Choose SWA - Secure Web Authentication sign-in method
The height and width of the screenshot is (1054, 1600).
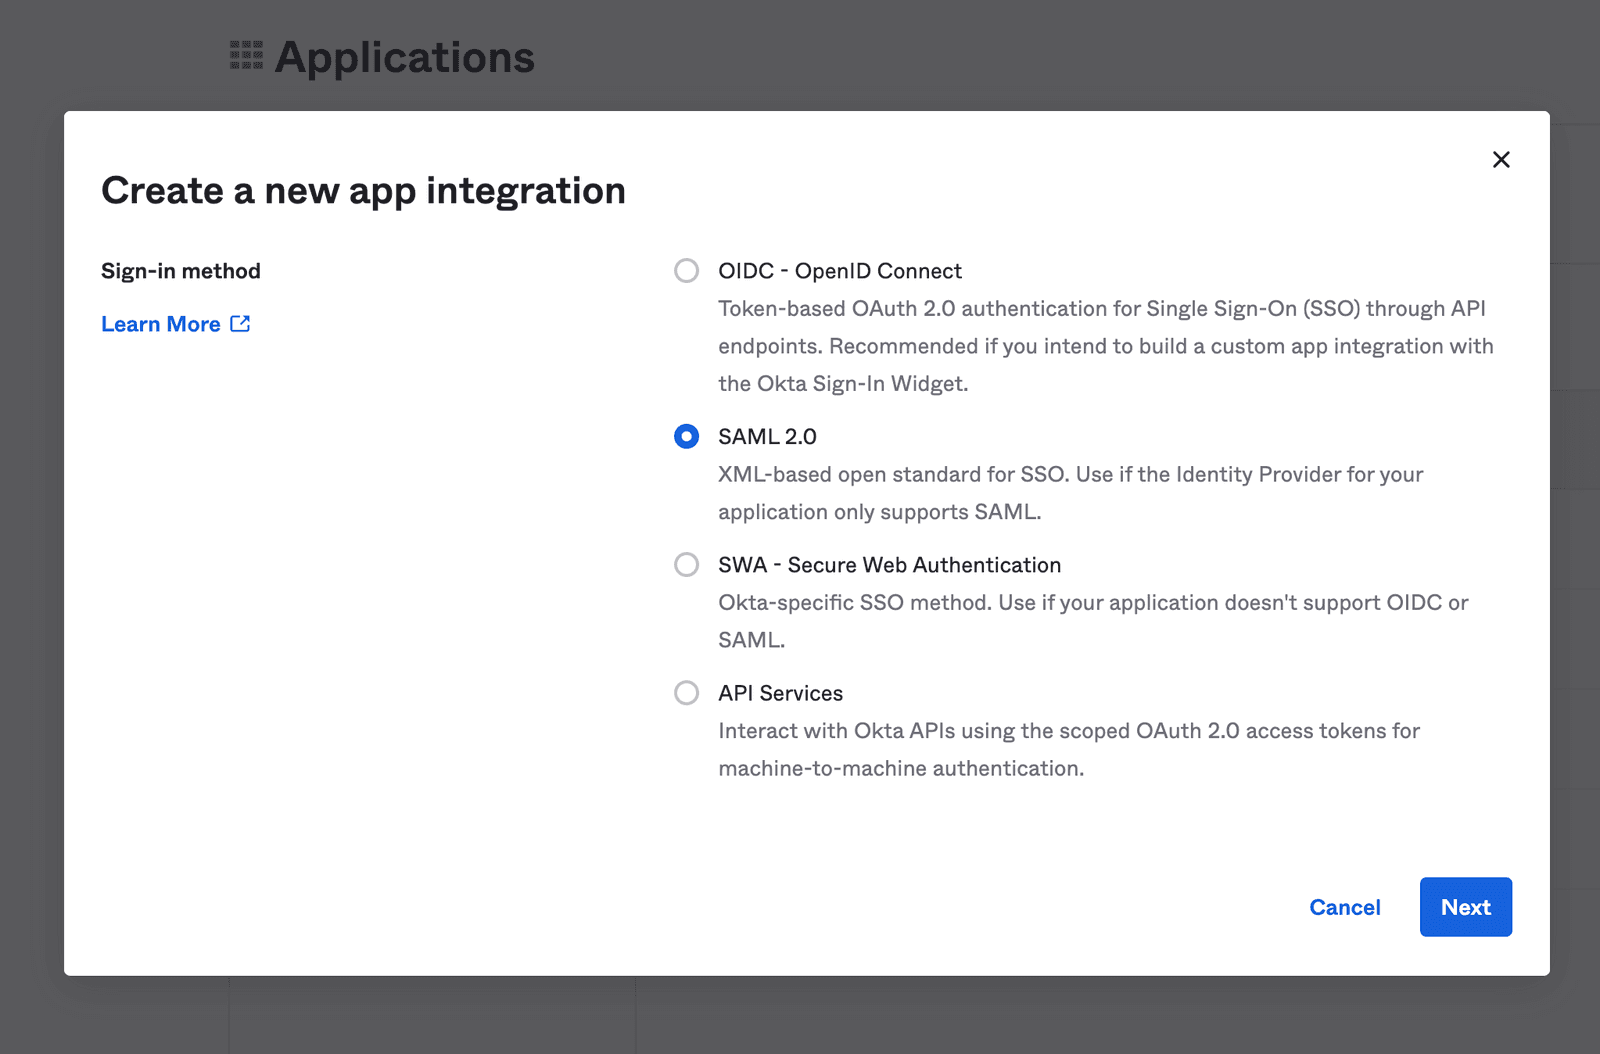click(x=686, y=565)
